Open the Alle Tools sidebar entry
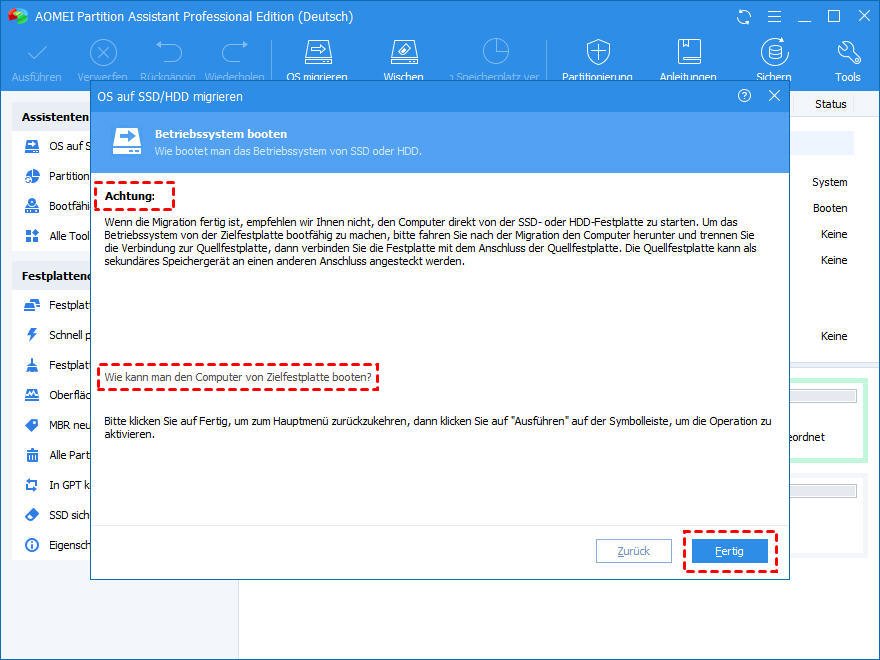880x660 pixels. [x=56, y=236]
